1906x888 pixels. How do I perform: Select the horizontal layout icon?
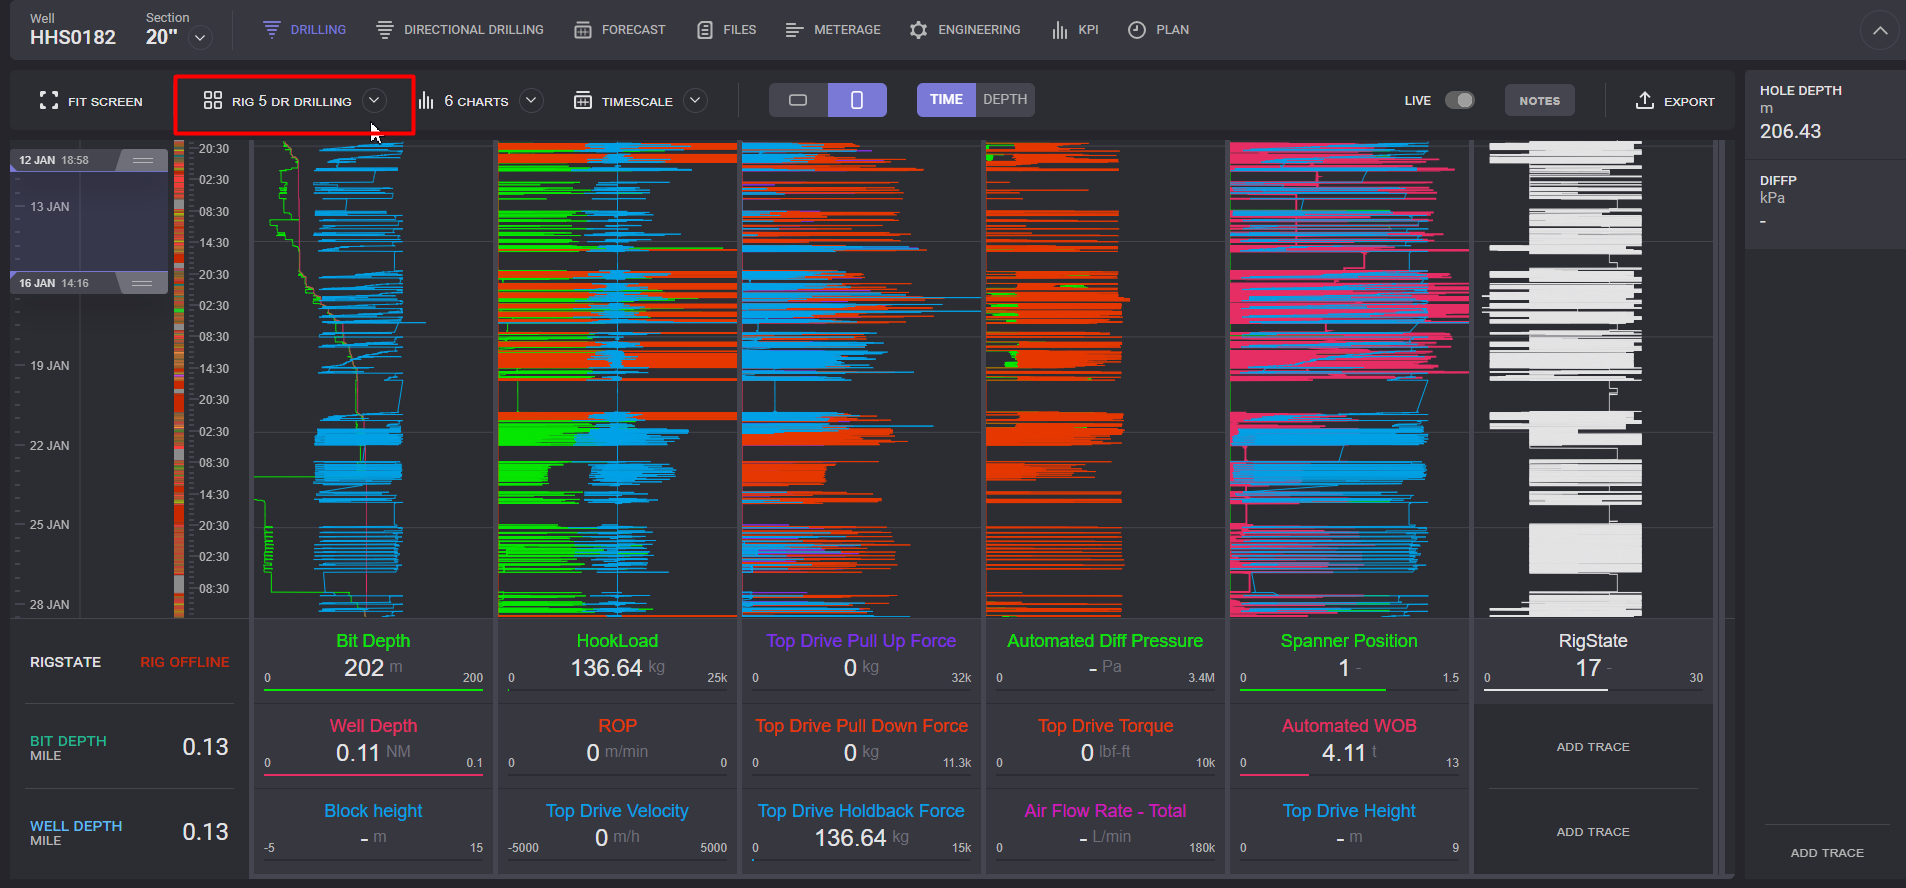[x=798, y=100]
